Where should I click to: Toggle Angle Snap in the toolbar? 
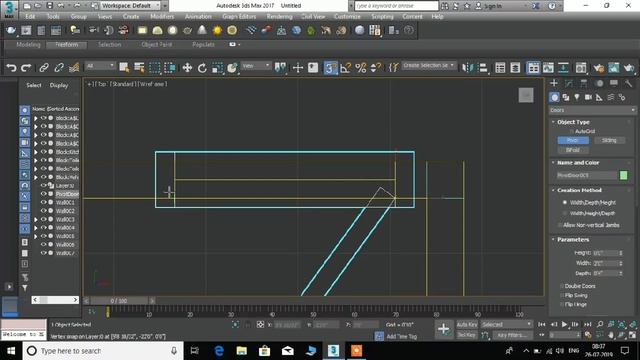(x=345, y=68)
